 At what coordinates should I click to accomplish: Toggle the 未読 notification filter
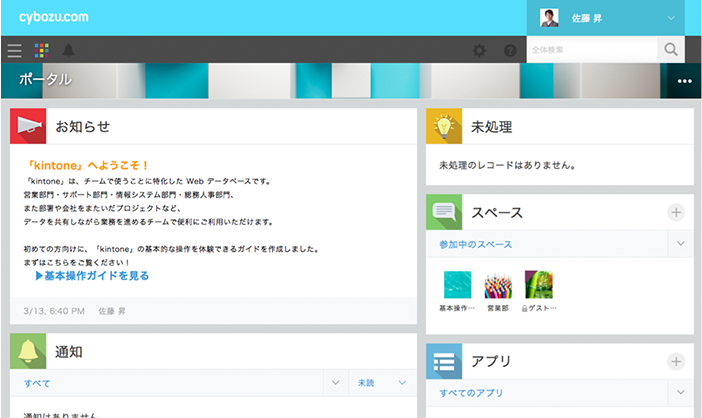[x=381, y=383]
